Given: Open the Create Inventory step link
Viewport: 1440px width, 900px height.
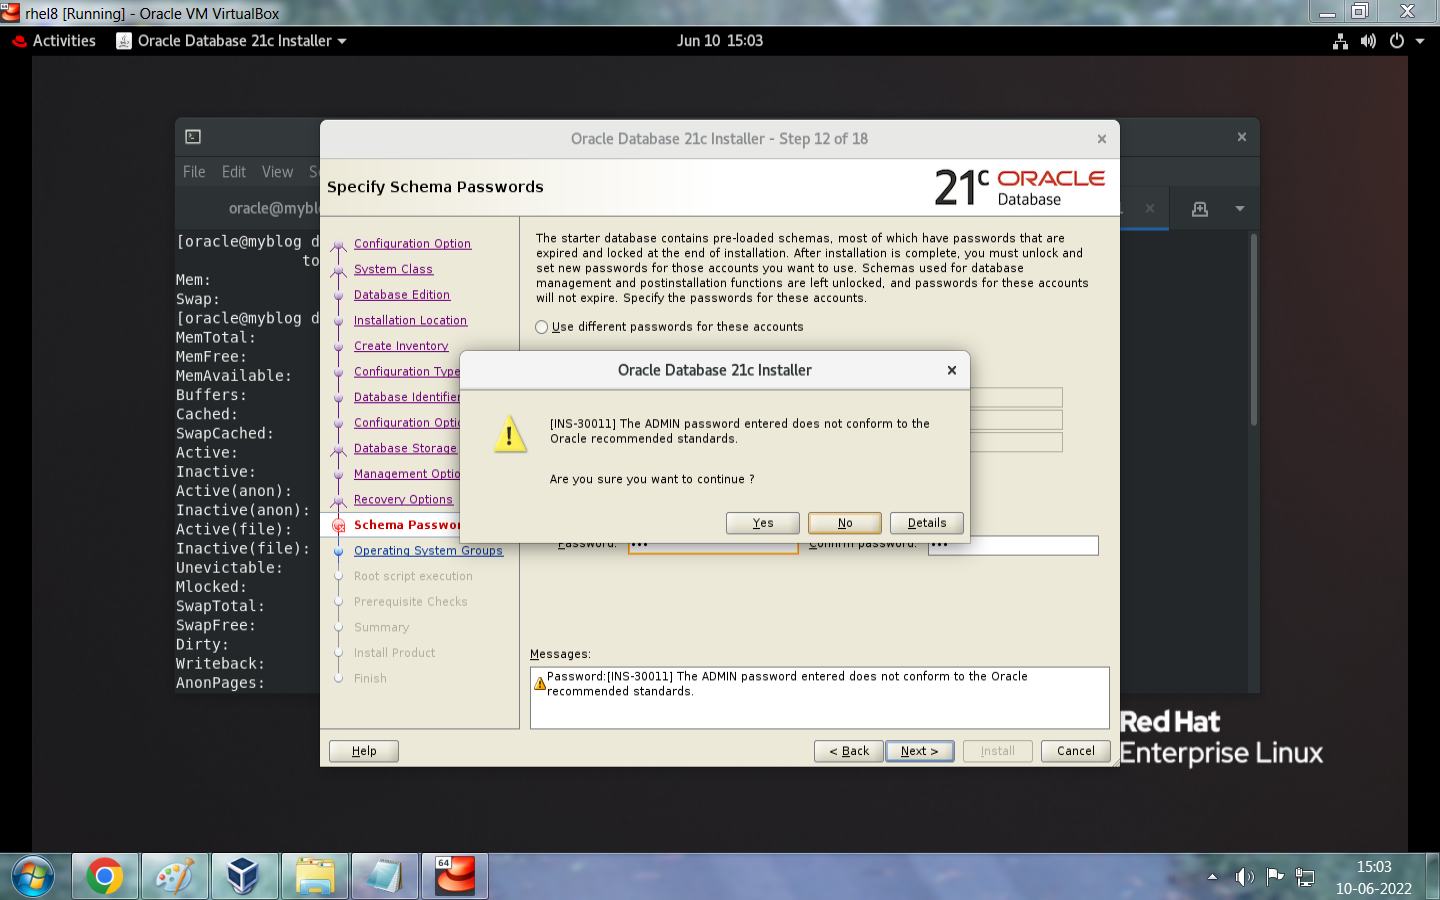Looking at the screenshot, I should (401, 346).
